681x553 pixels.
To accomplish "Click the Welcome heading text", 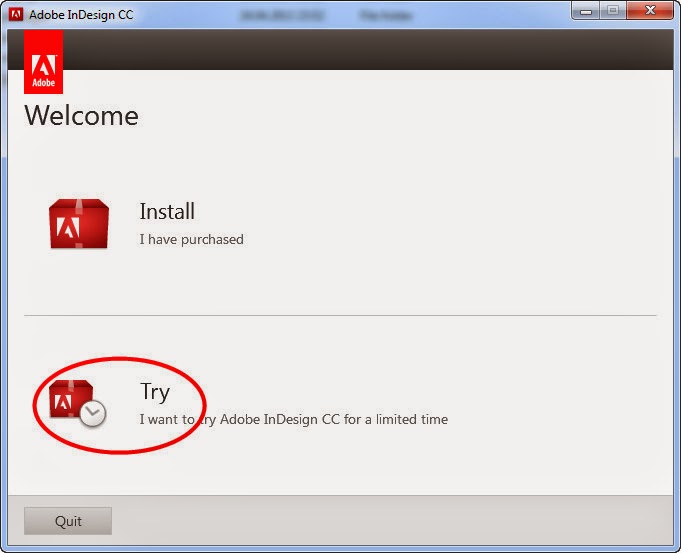I will tap(81, 116).
